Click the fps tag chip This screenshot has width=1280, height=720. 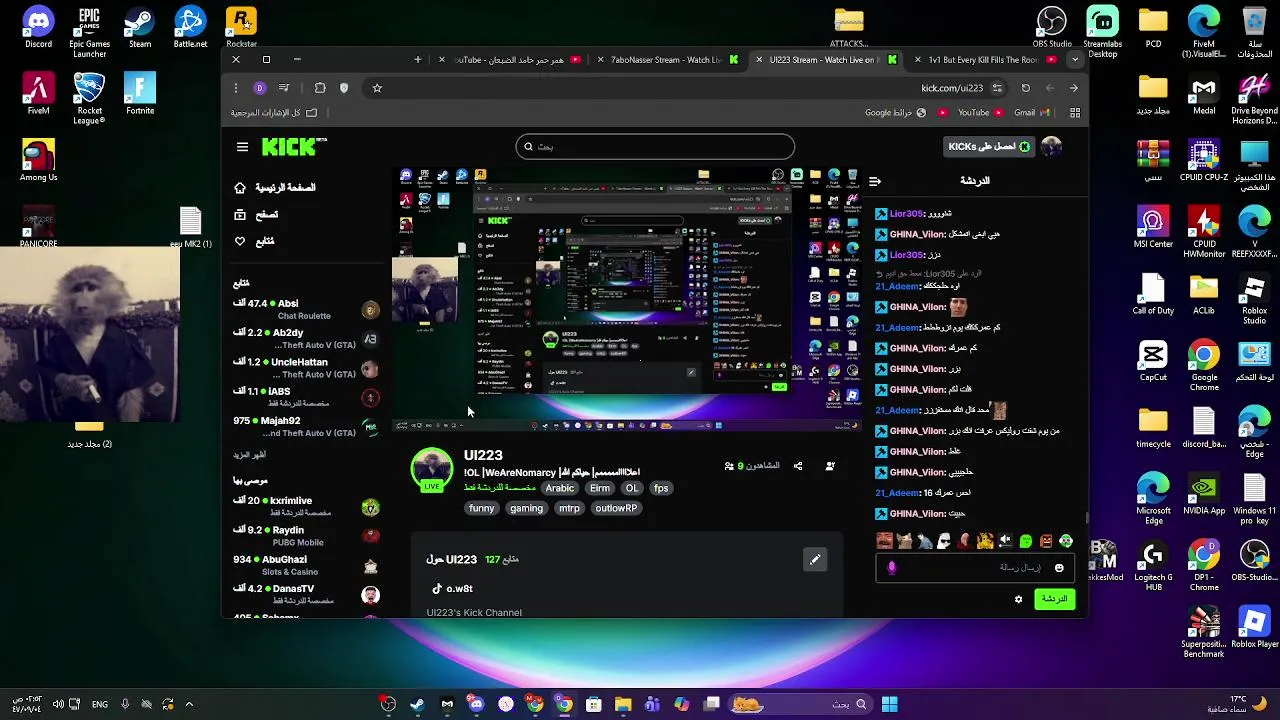pos(661,488)
